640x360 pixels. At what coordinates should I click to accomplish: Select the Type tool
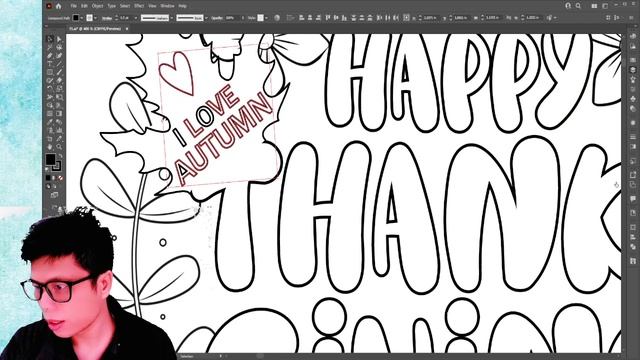tap(50, 64)
